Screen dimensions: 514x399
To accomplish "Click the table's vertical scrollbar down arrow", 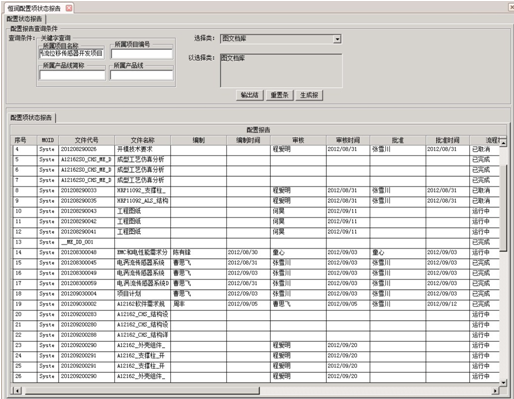I will click(x=503, y=382).
